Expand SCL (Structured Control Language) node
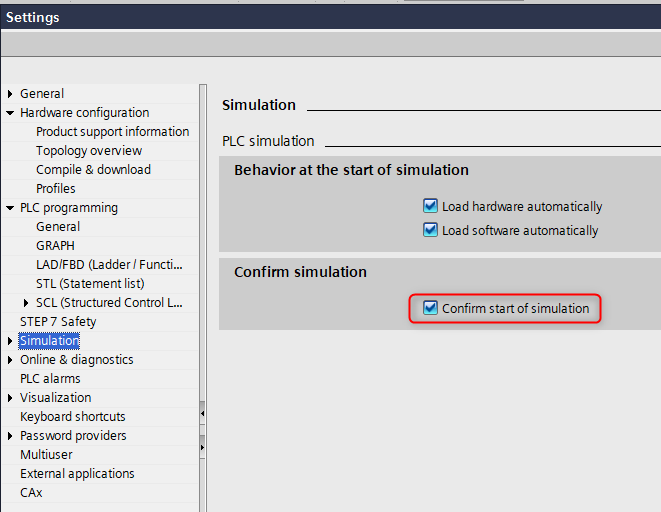The width and height of the screenshot is (661, 512). [26, 303]
